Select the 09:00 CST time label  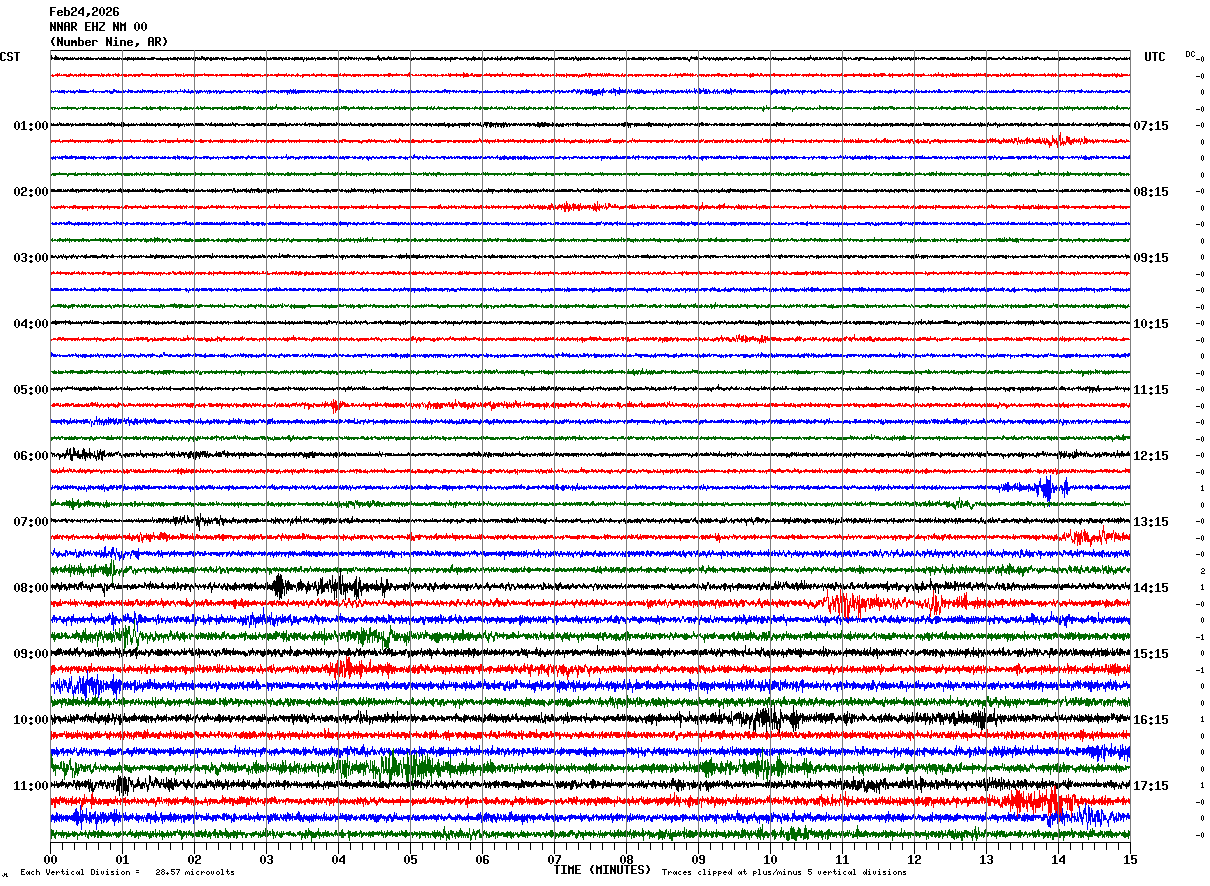point(31,654)
